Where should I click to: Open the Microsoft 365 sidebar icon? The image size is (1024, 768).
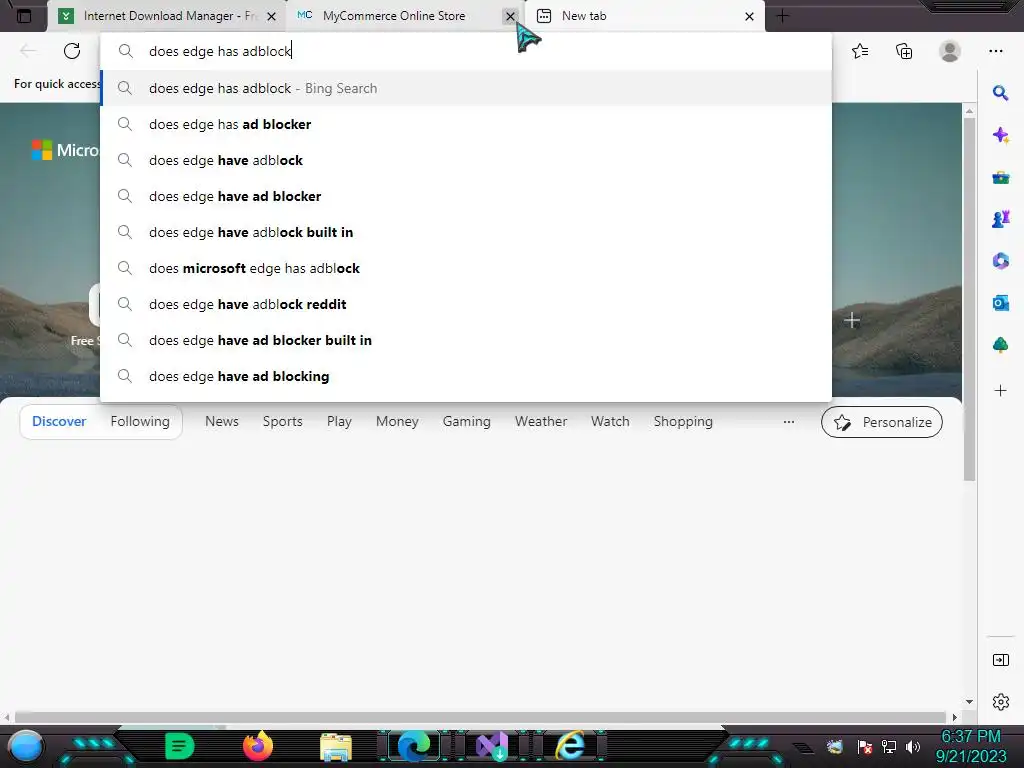pos(1000,261)
